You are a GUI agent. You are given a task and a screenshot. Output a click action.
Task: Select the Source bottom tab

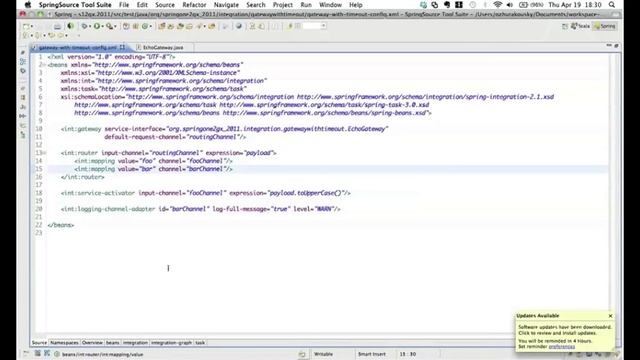tap(39, 343)
